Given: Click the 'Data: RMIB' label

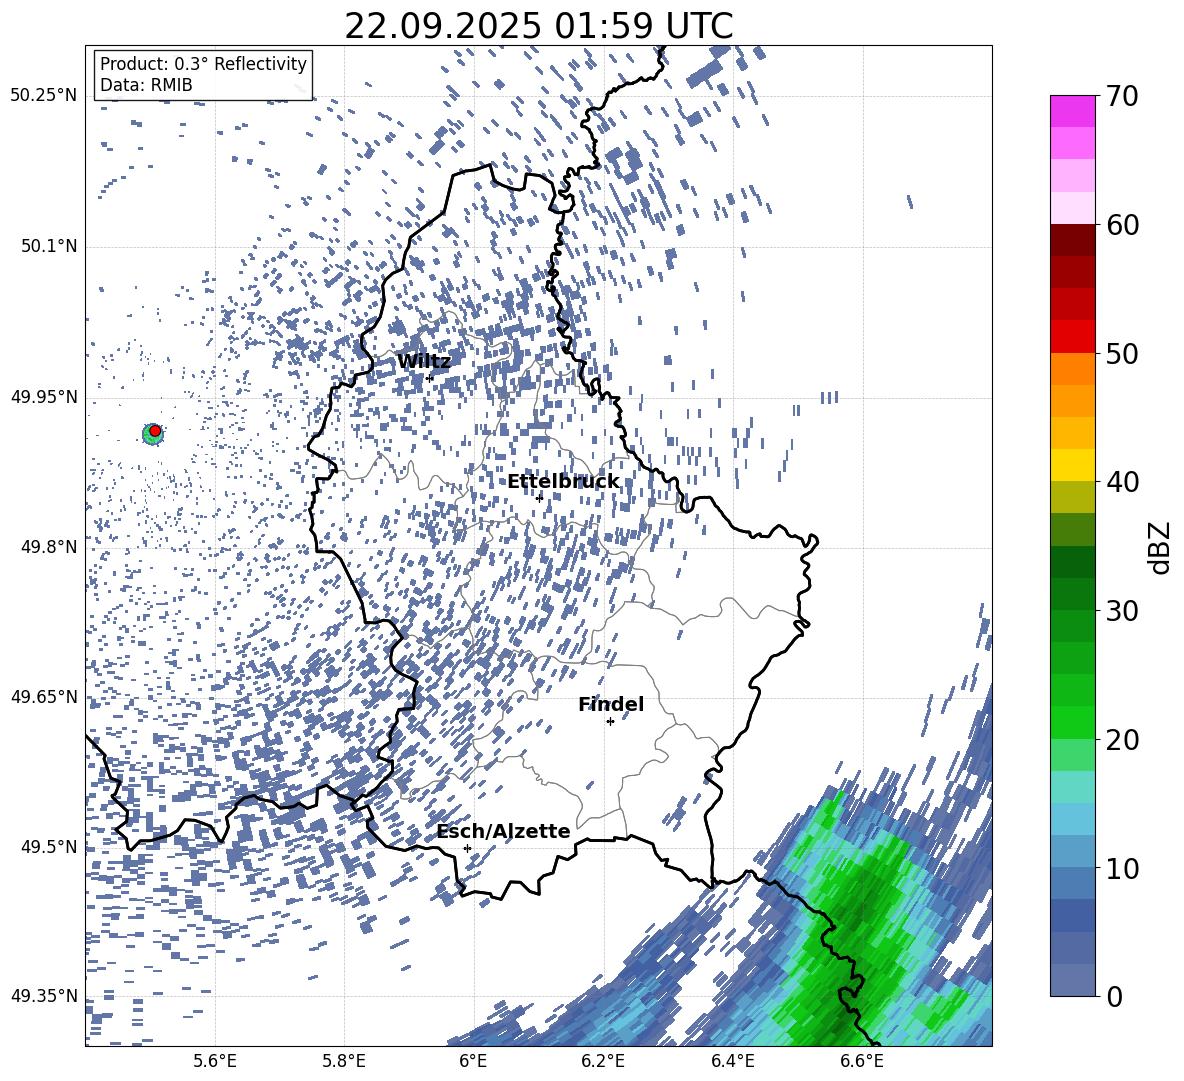Looking at the screenshot, I should coord(146,85).
